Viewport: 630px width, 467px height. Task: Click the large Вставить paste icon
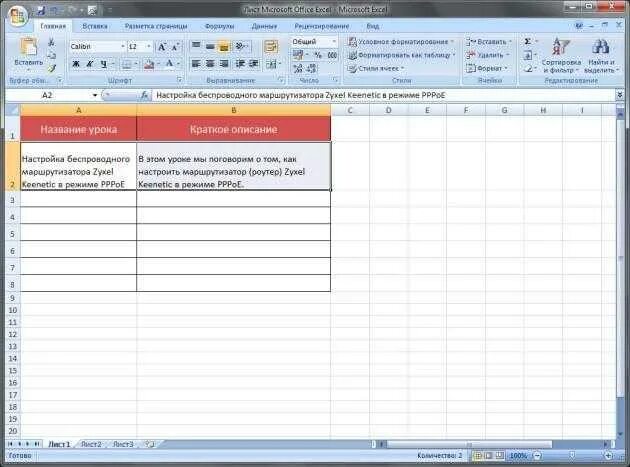(29, 47)
